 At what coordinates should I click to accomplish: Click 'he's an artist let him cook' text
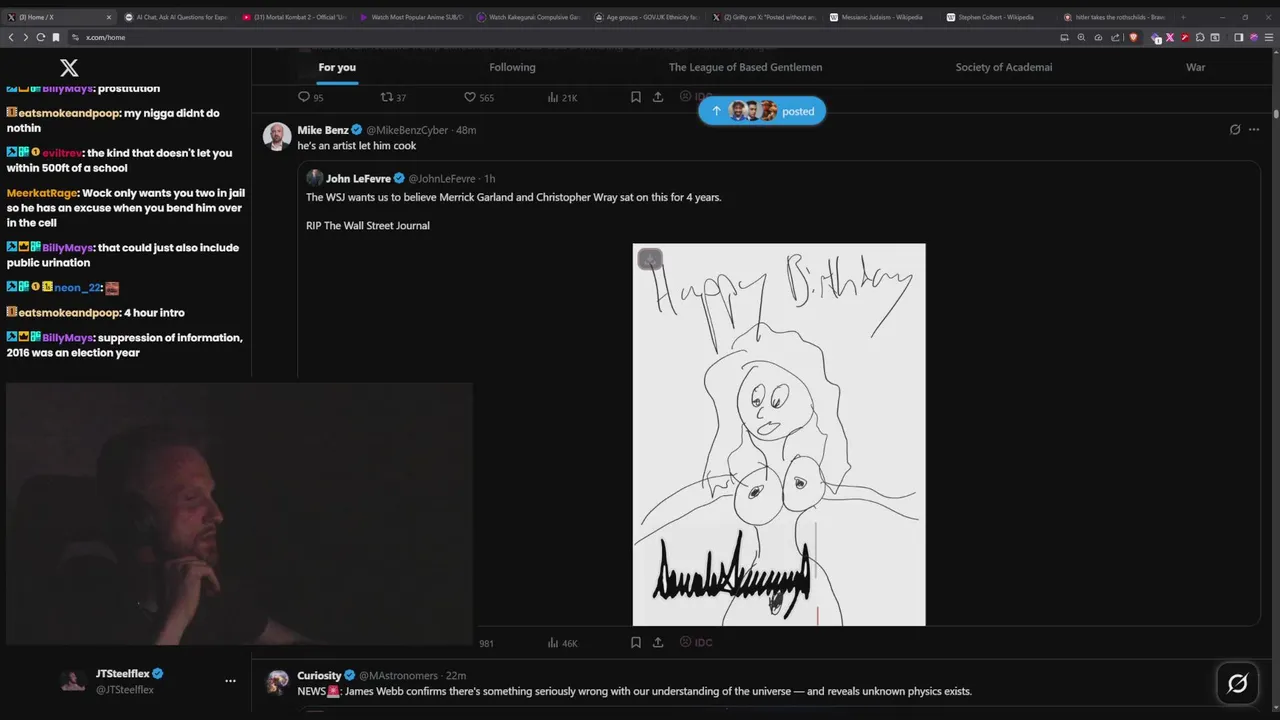click(x=357, y=146)
